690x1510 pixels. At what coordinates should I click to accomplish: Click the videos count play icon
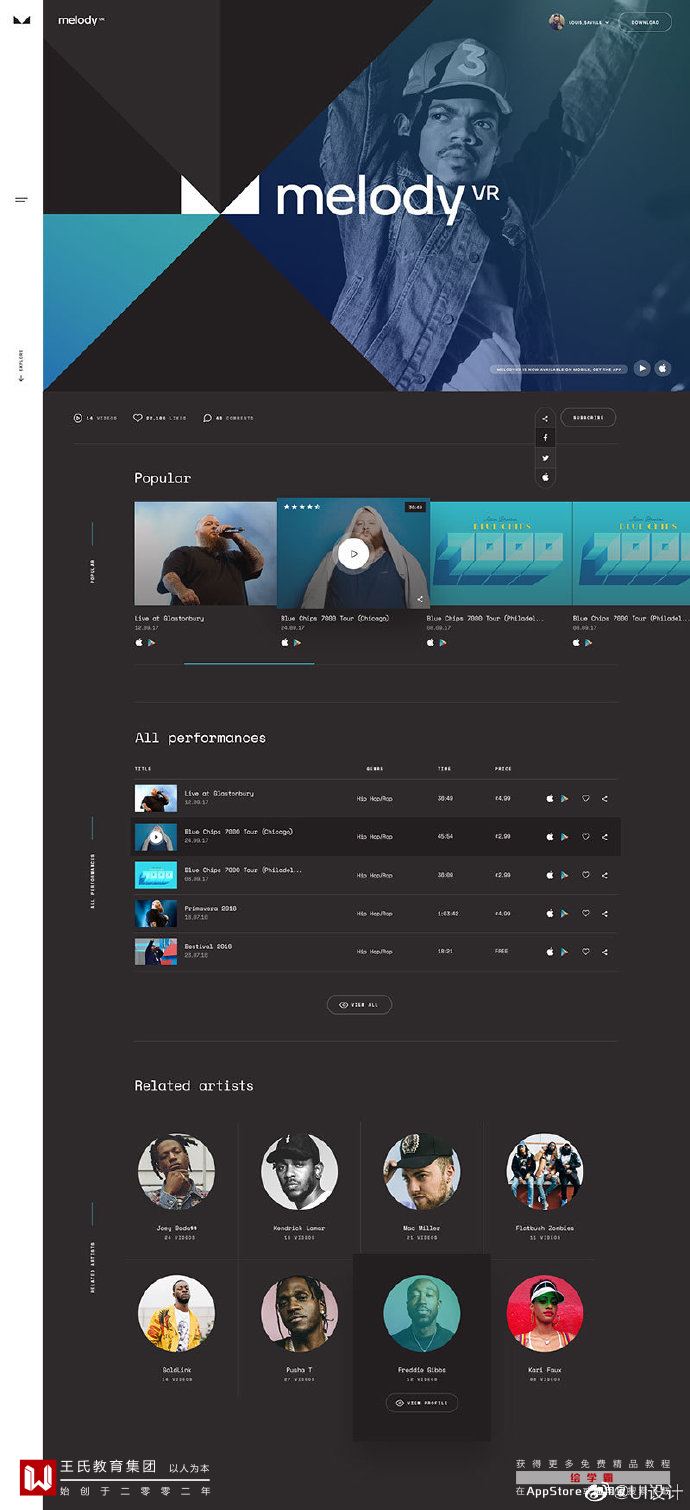click(x=78, y=418)
